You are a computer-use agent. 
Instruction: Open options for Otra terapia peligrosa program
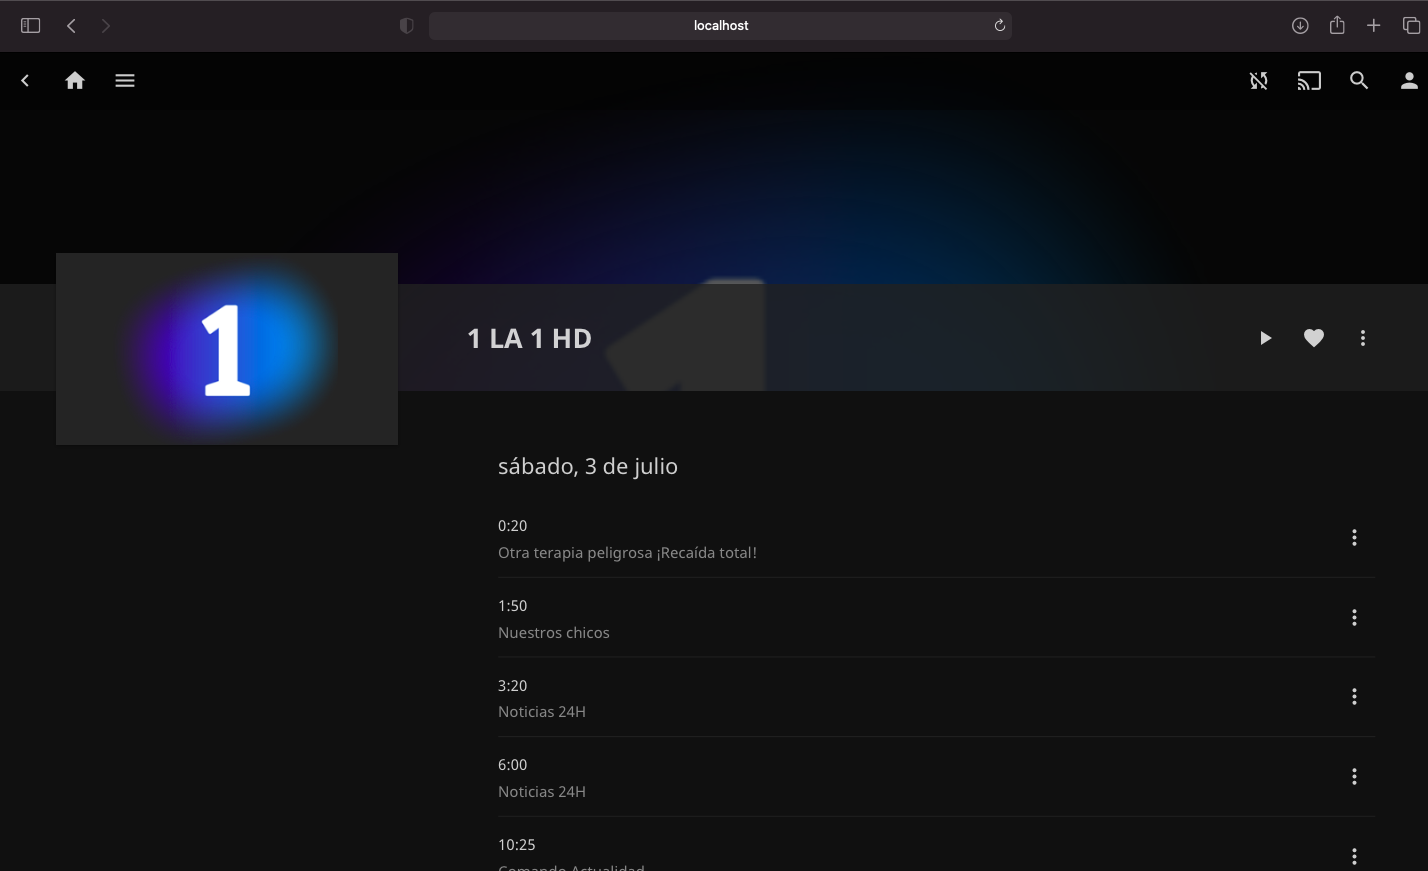1354,538
